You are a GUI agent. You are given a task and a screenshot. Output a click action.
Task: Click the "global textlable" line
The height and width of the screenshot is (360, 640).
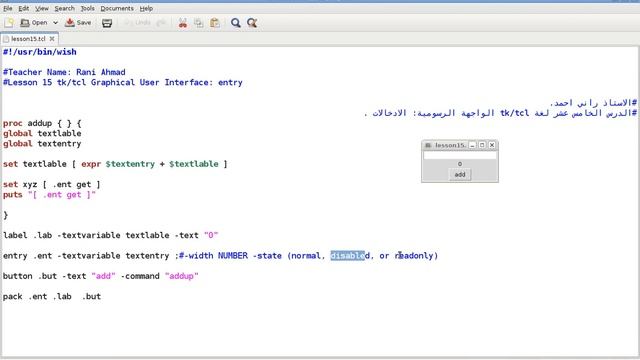coord(42,133)
